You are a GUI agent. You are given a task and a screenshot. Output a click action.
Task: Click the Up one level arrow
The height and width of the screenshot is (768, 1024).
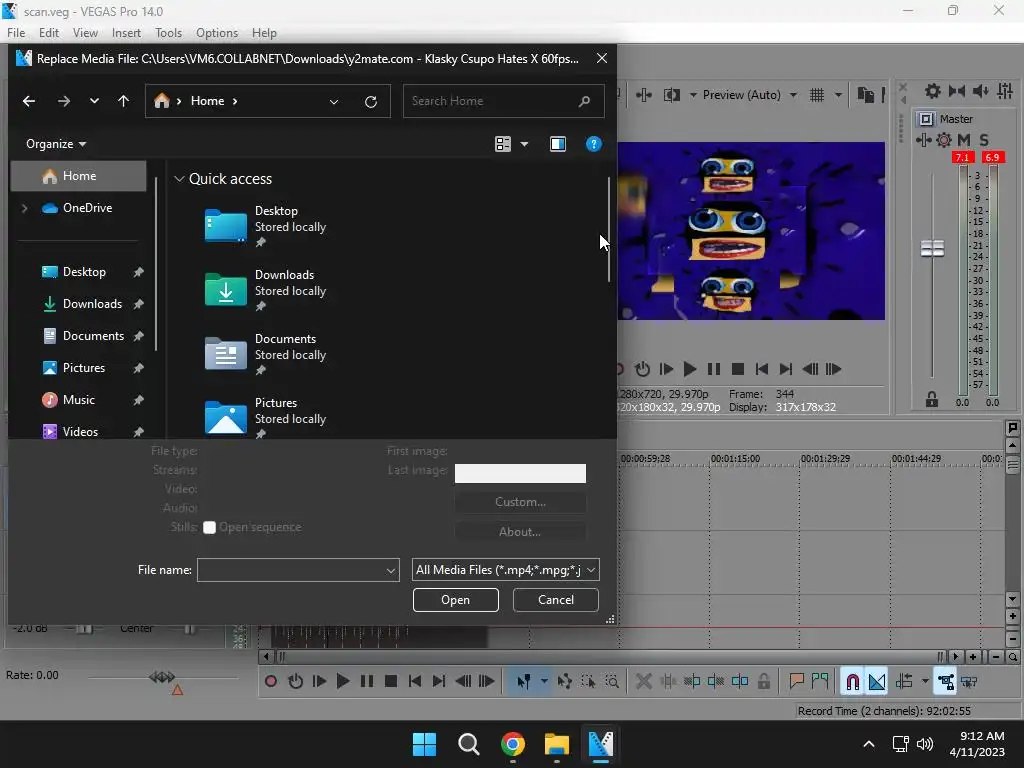pos(123,101)
